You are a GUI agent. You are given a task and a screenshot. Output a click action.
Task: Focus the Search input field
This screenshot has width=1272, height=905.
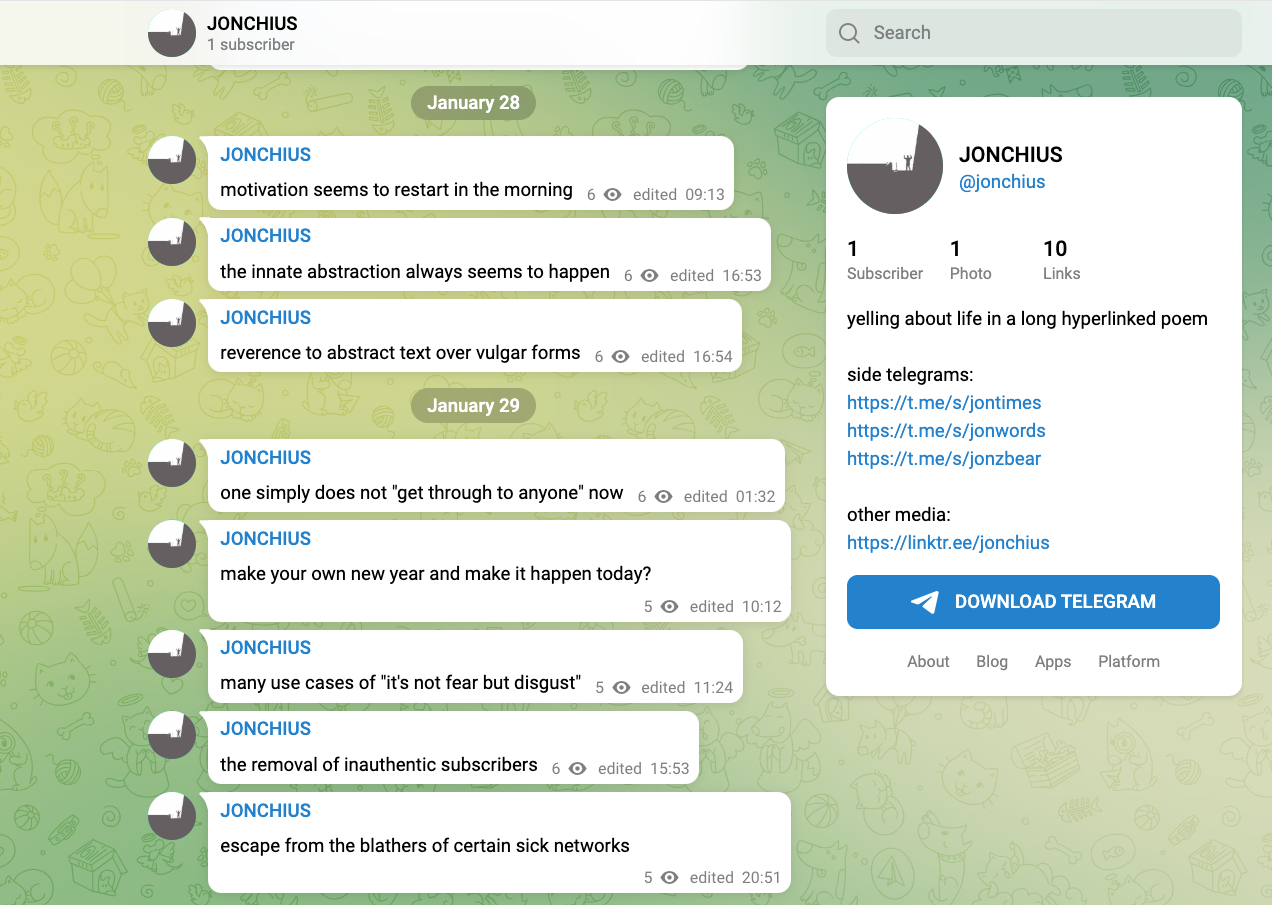coord(1034,33)
